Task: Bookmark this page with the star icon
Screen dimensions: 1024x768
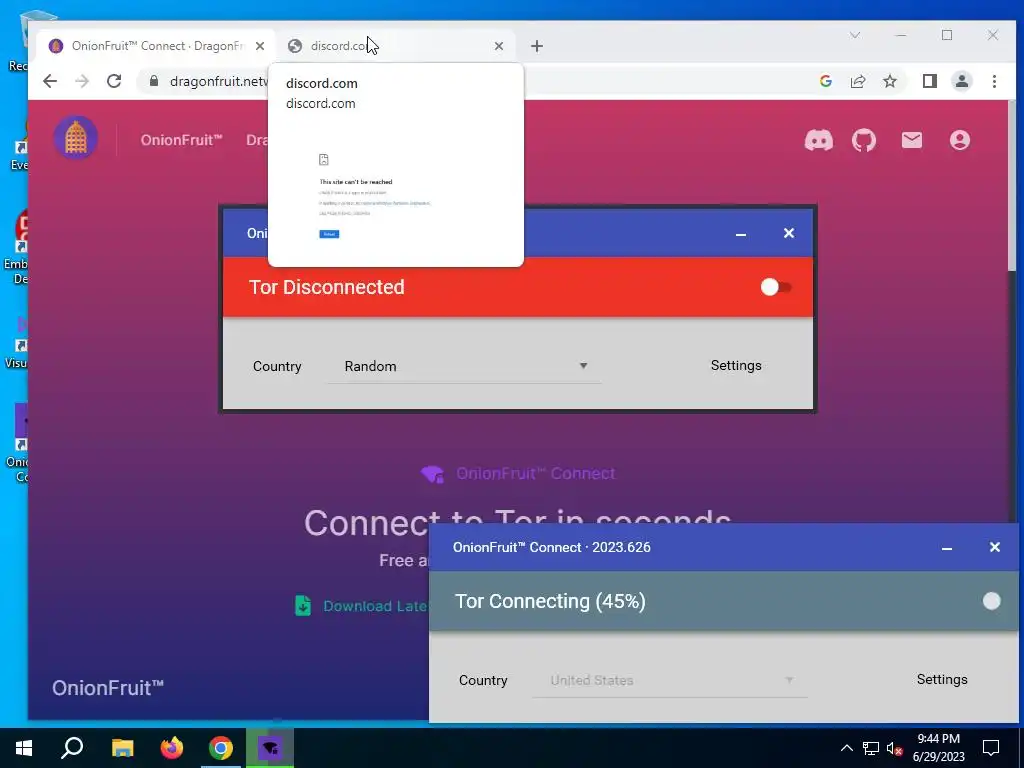Action: 889,81
